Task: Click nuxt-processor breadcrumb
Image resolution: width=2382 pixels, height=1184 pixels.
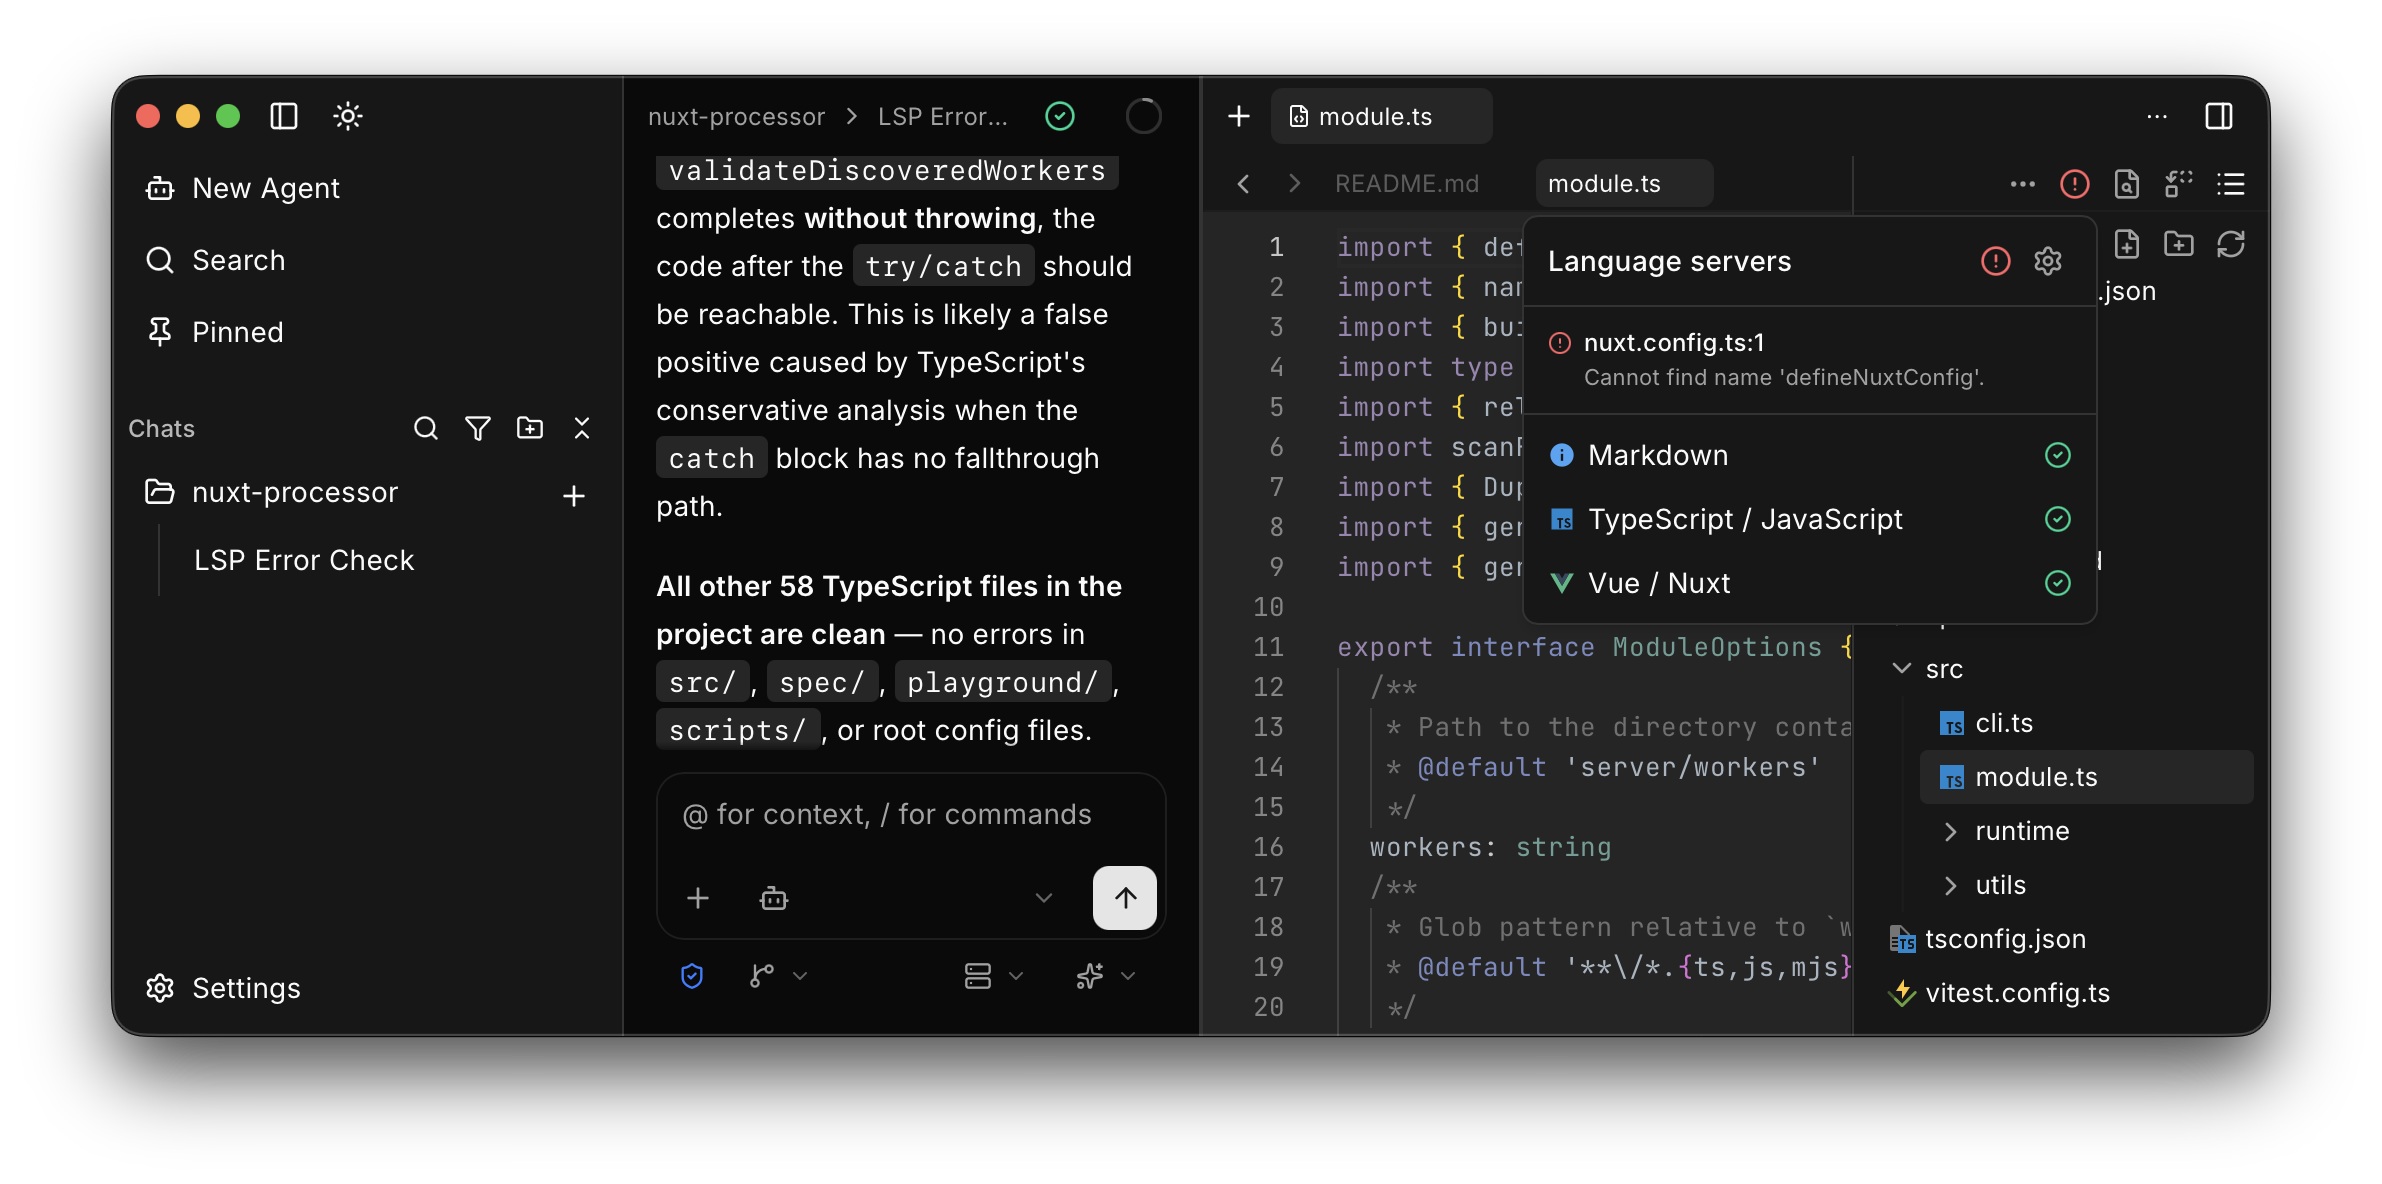Action: pos(736,117)
